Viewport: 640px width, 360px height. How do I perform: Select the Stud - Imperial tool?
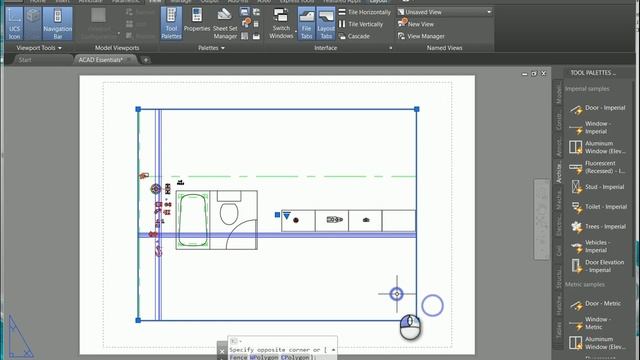click(x=598, y=187)
